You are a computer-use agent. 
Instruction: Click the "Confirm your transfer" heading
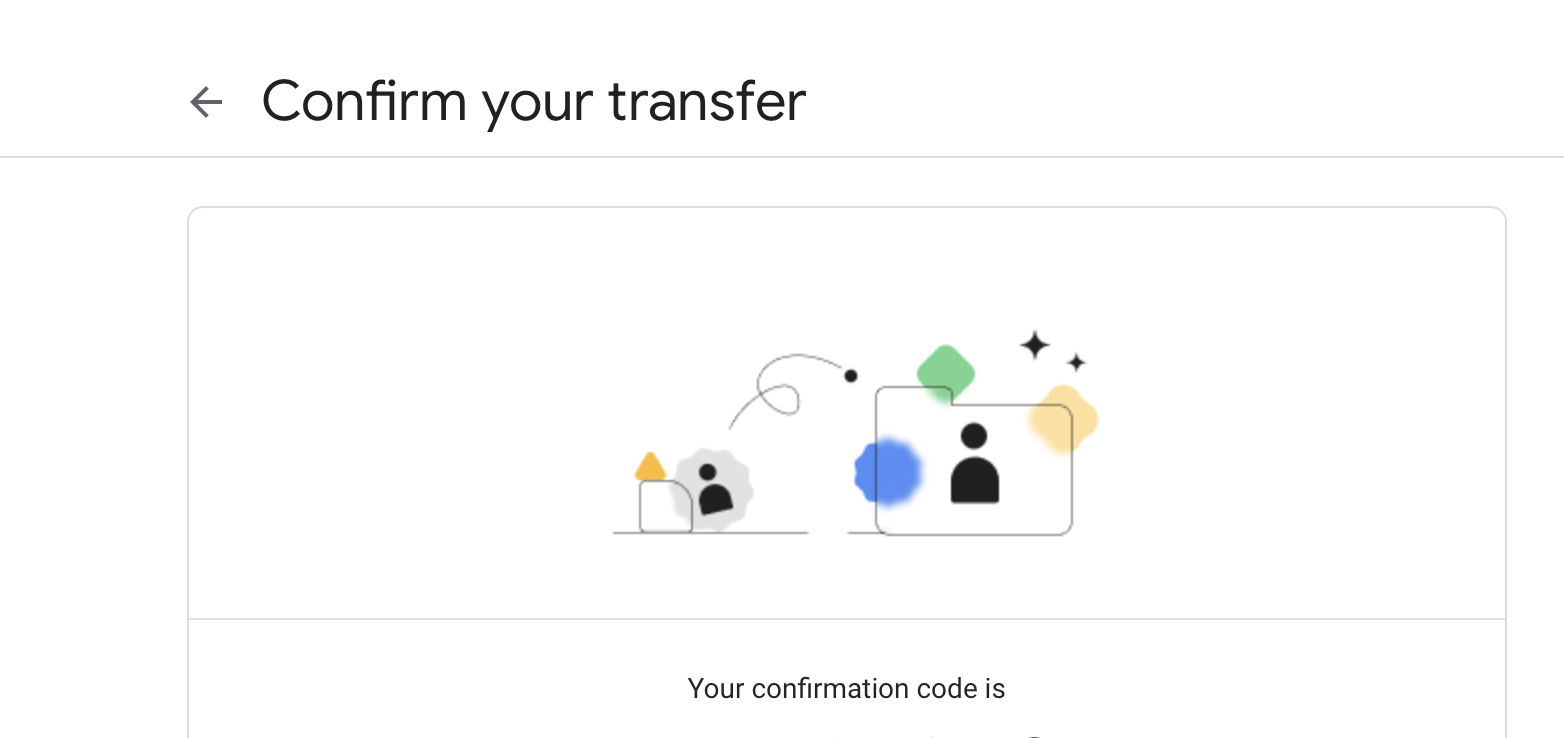click(534, 102)
